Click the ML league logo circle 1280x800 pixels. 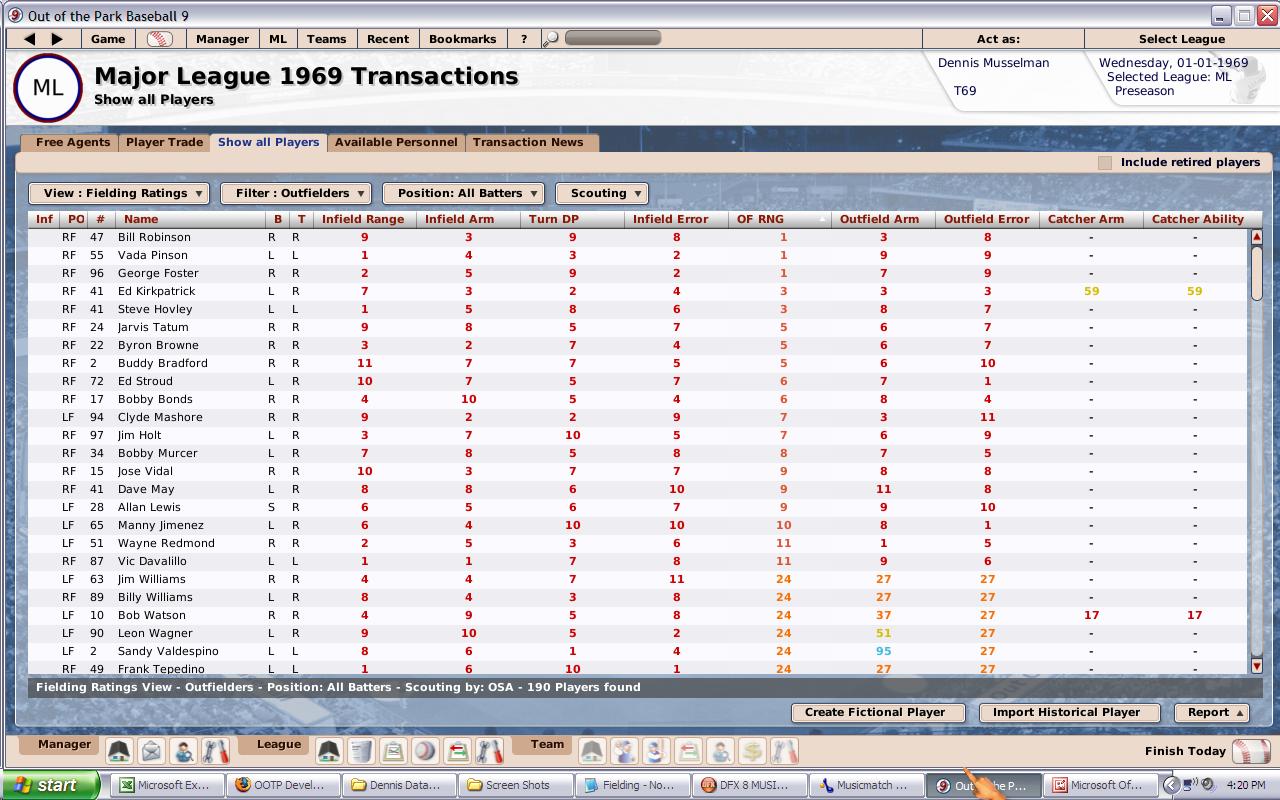coord(47,88)
